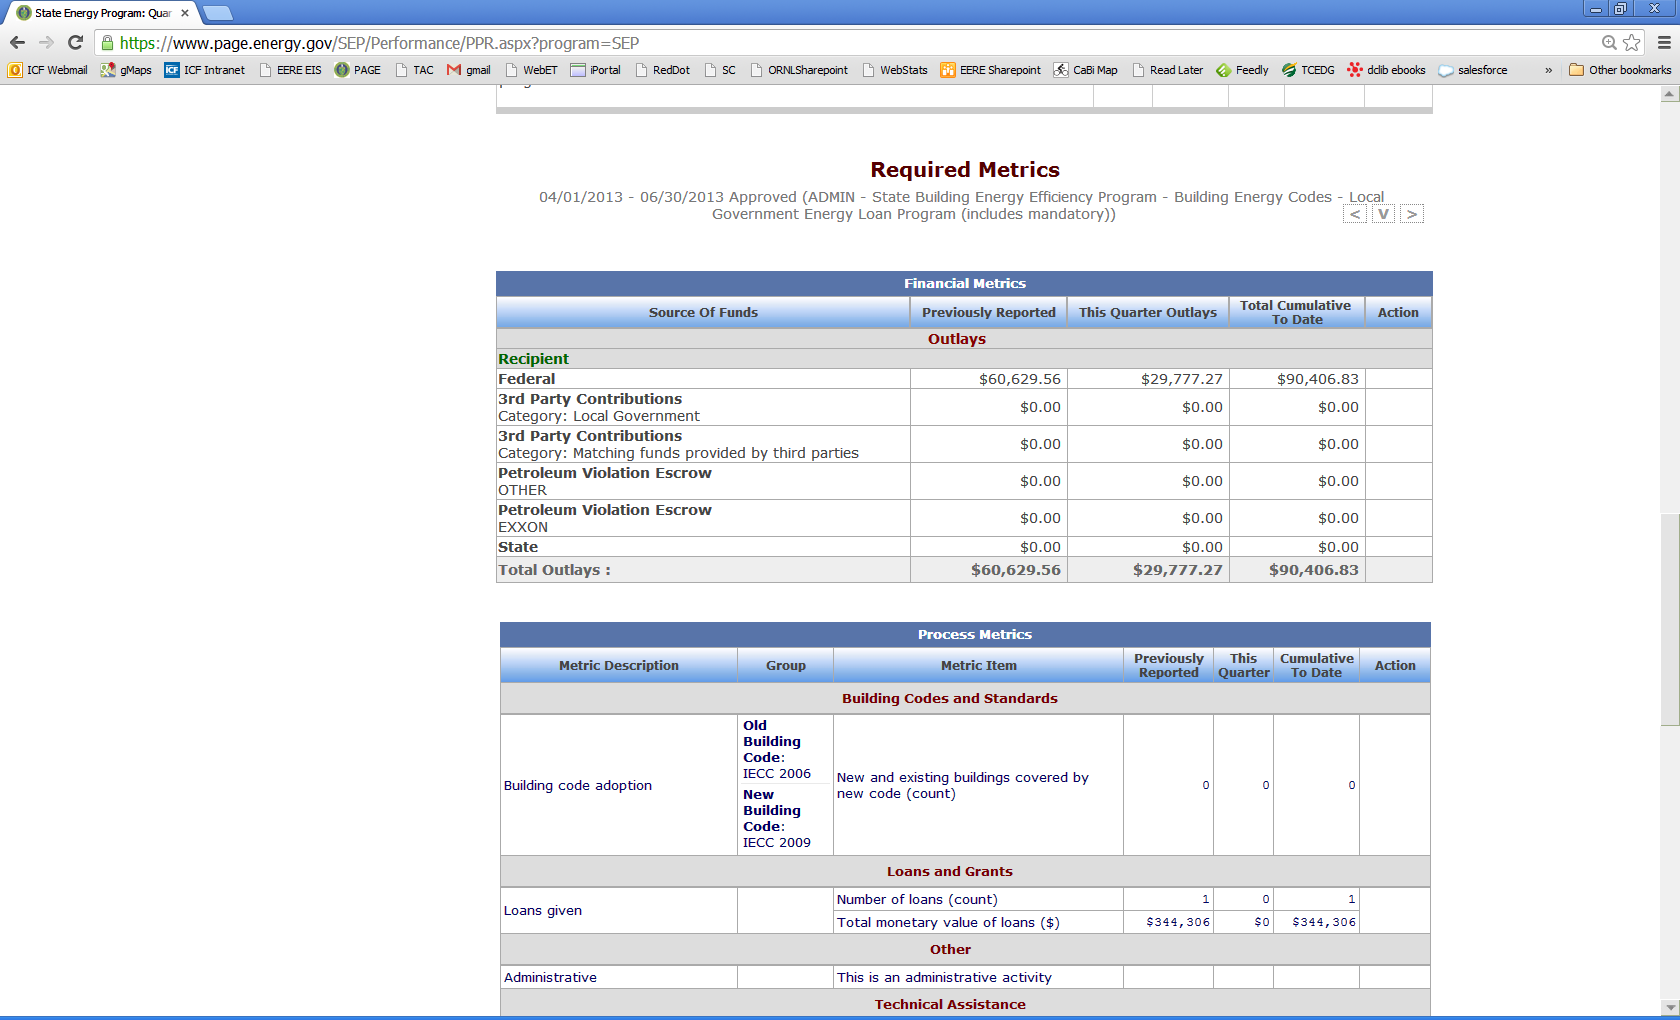The width and height of the screenshot is (1680, 1020).
Task: Click the zoom magnifier icon in address bar
Action: click(1609, 42)
